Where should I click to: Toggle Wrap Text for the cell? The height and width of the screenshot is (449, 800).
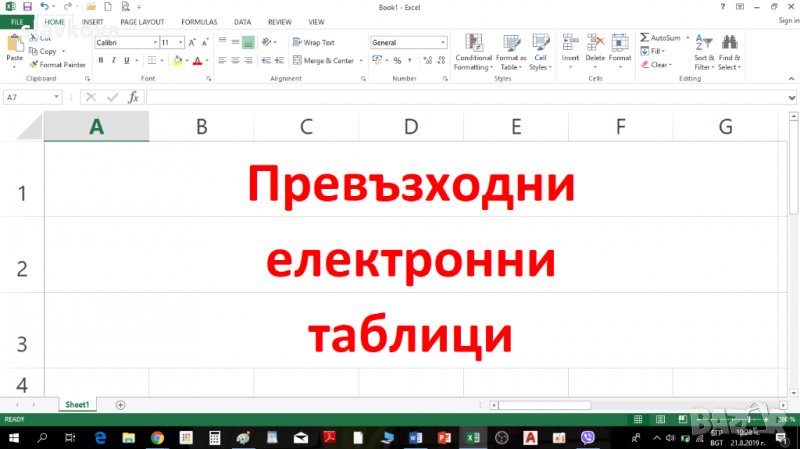313,43
